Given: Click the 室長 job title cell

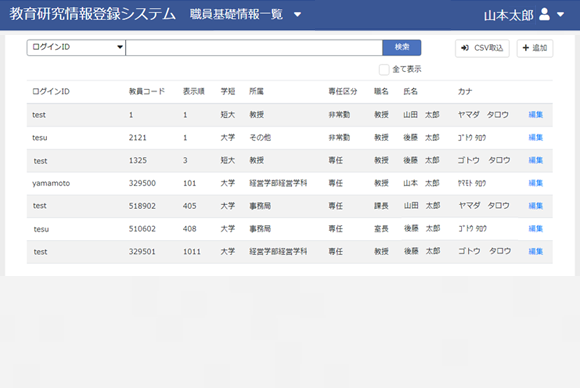Looking at the screenshot, I should (x=381, y=229).
